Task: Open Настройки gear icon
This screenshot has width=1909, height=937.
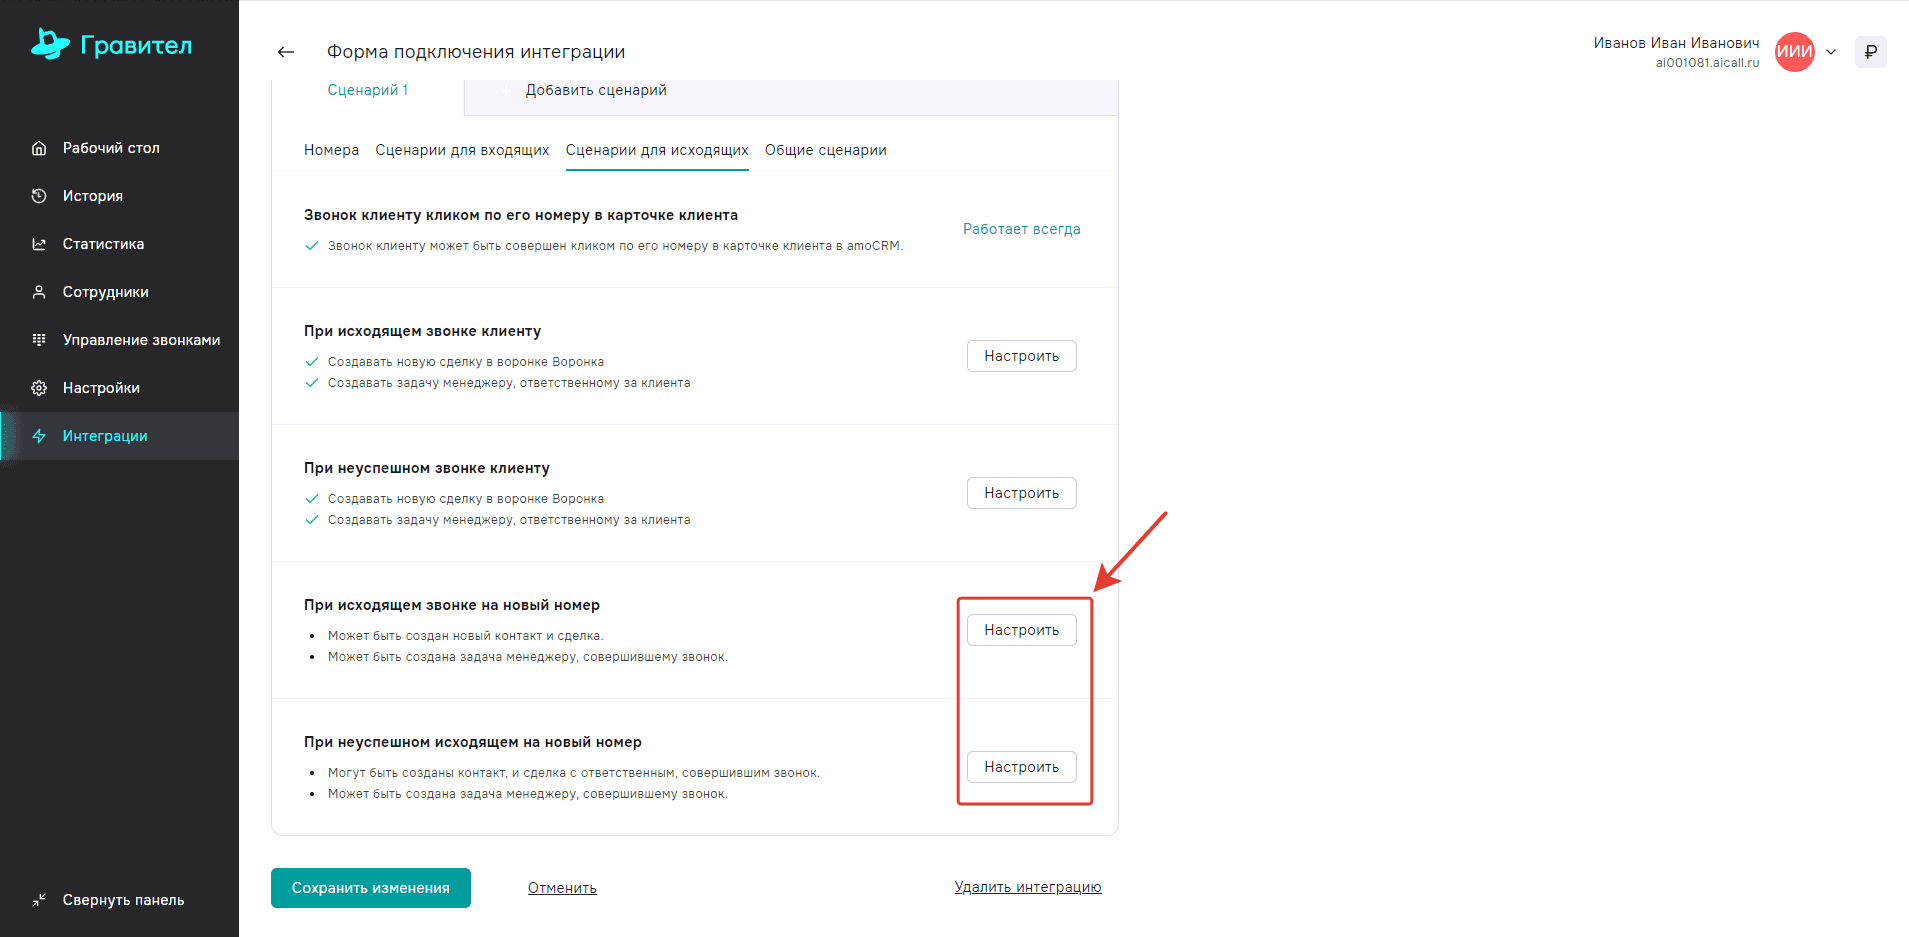Action: point(39,388)
